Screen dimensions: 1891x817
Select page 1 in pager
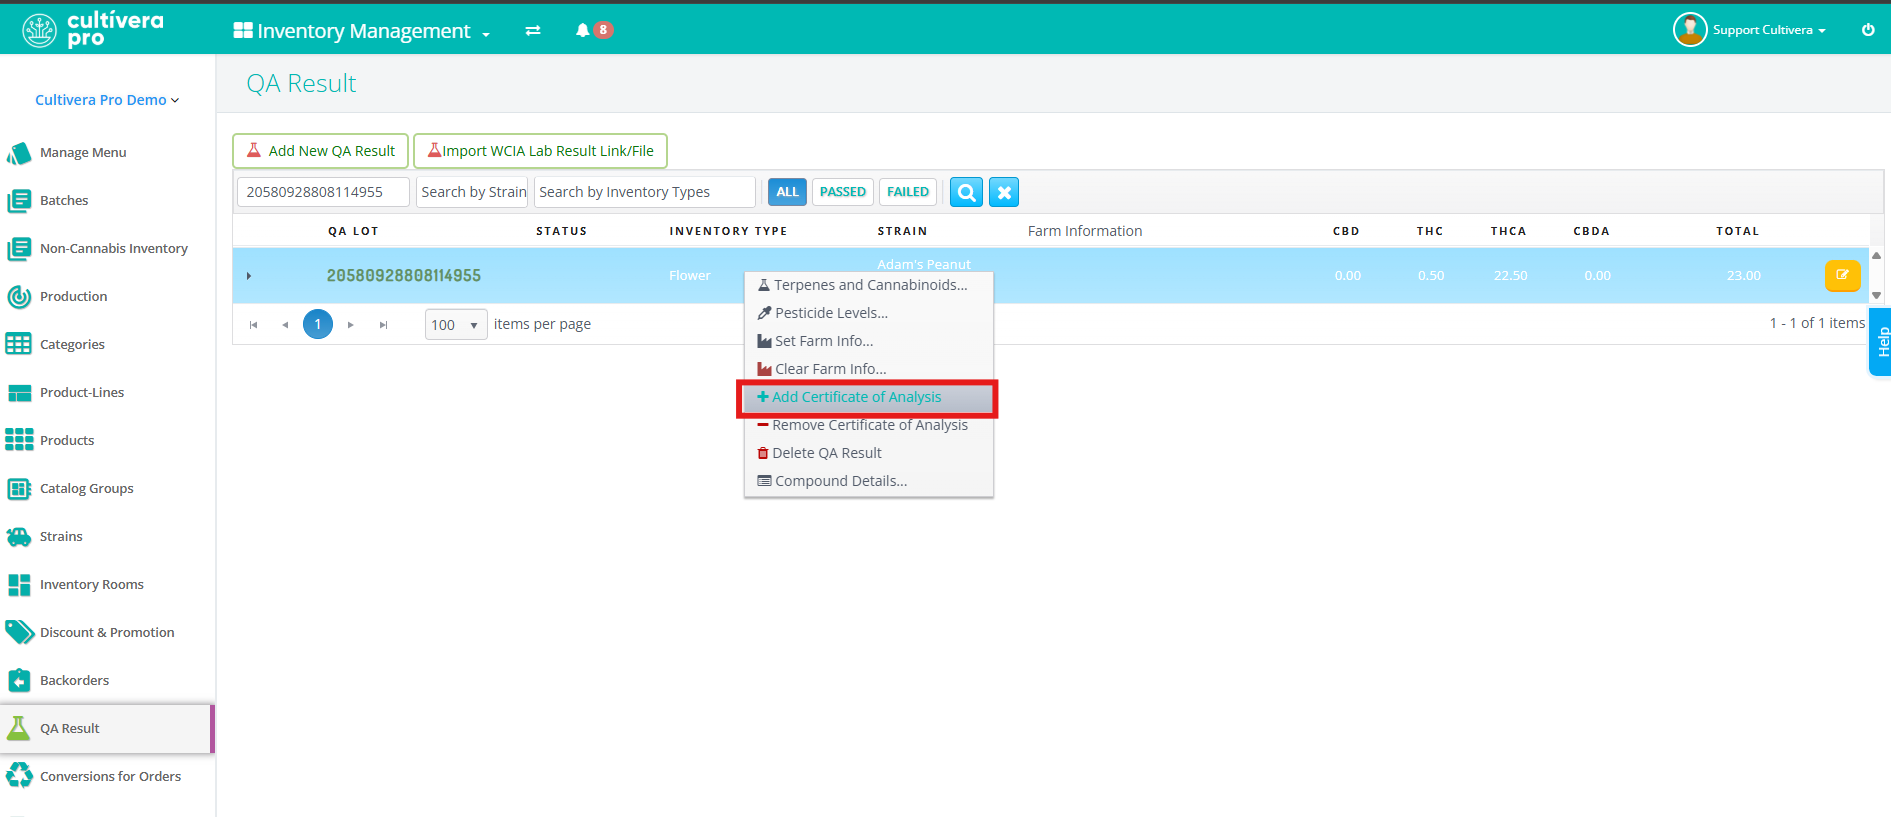click(318, 324)
